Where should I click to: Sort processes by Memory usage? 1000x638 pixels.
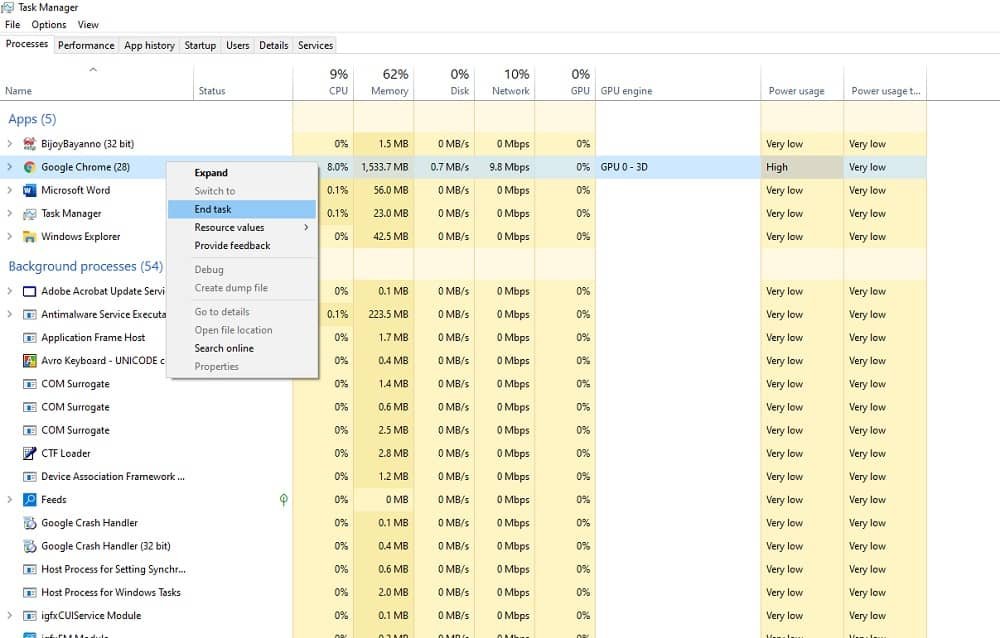click(x=384, y=83)
